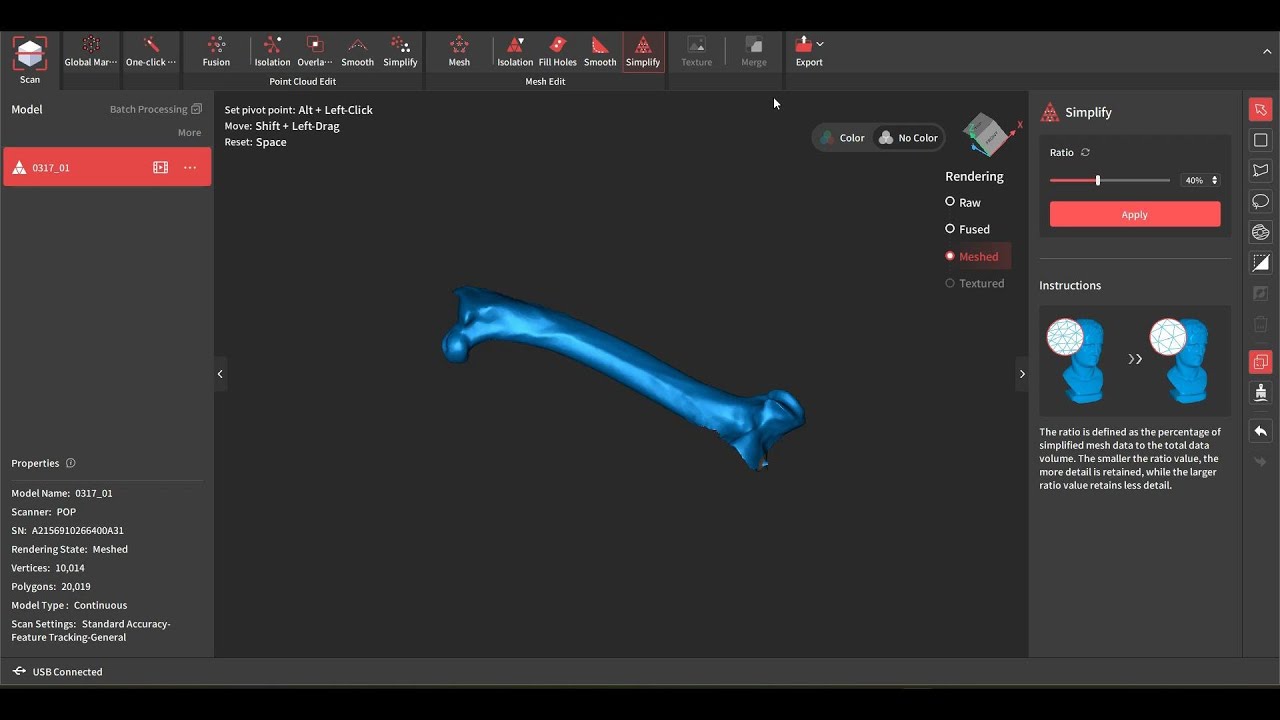The image size is (1280, 720).
Task: Click the view orientation cube
Action: 991,134
